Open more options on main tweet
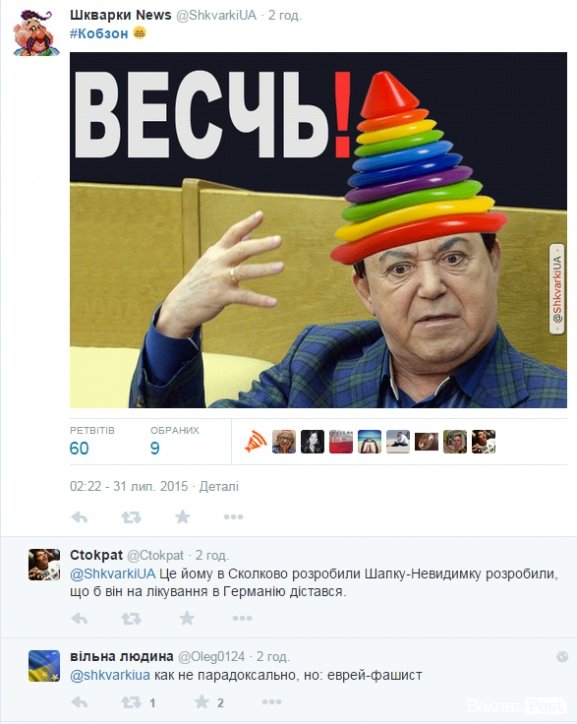Screen dimensions: 577x724 234,517
